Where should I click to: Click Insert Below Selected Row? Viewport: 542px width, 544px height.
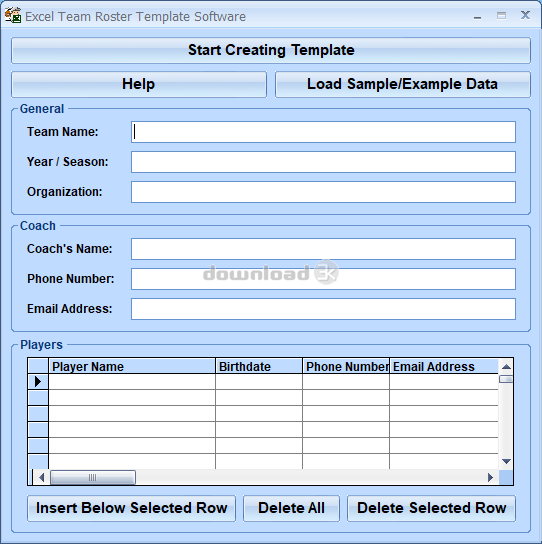[x=132, y=508]
